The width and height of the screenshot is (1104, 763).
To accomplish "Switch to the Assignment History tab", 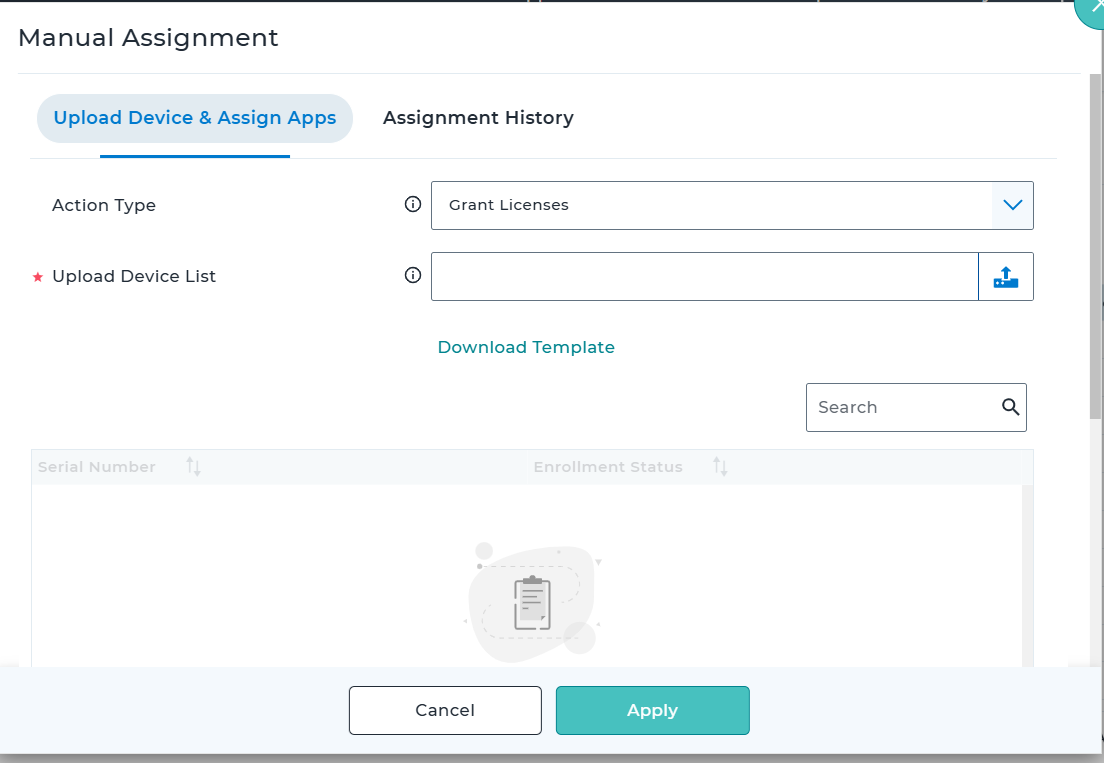I will point(478,118).
